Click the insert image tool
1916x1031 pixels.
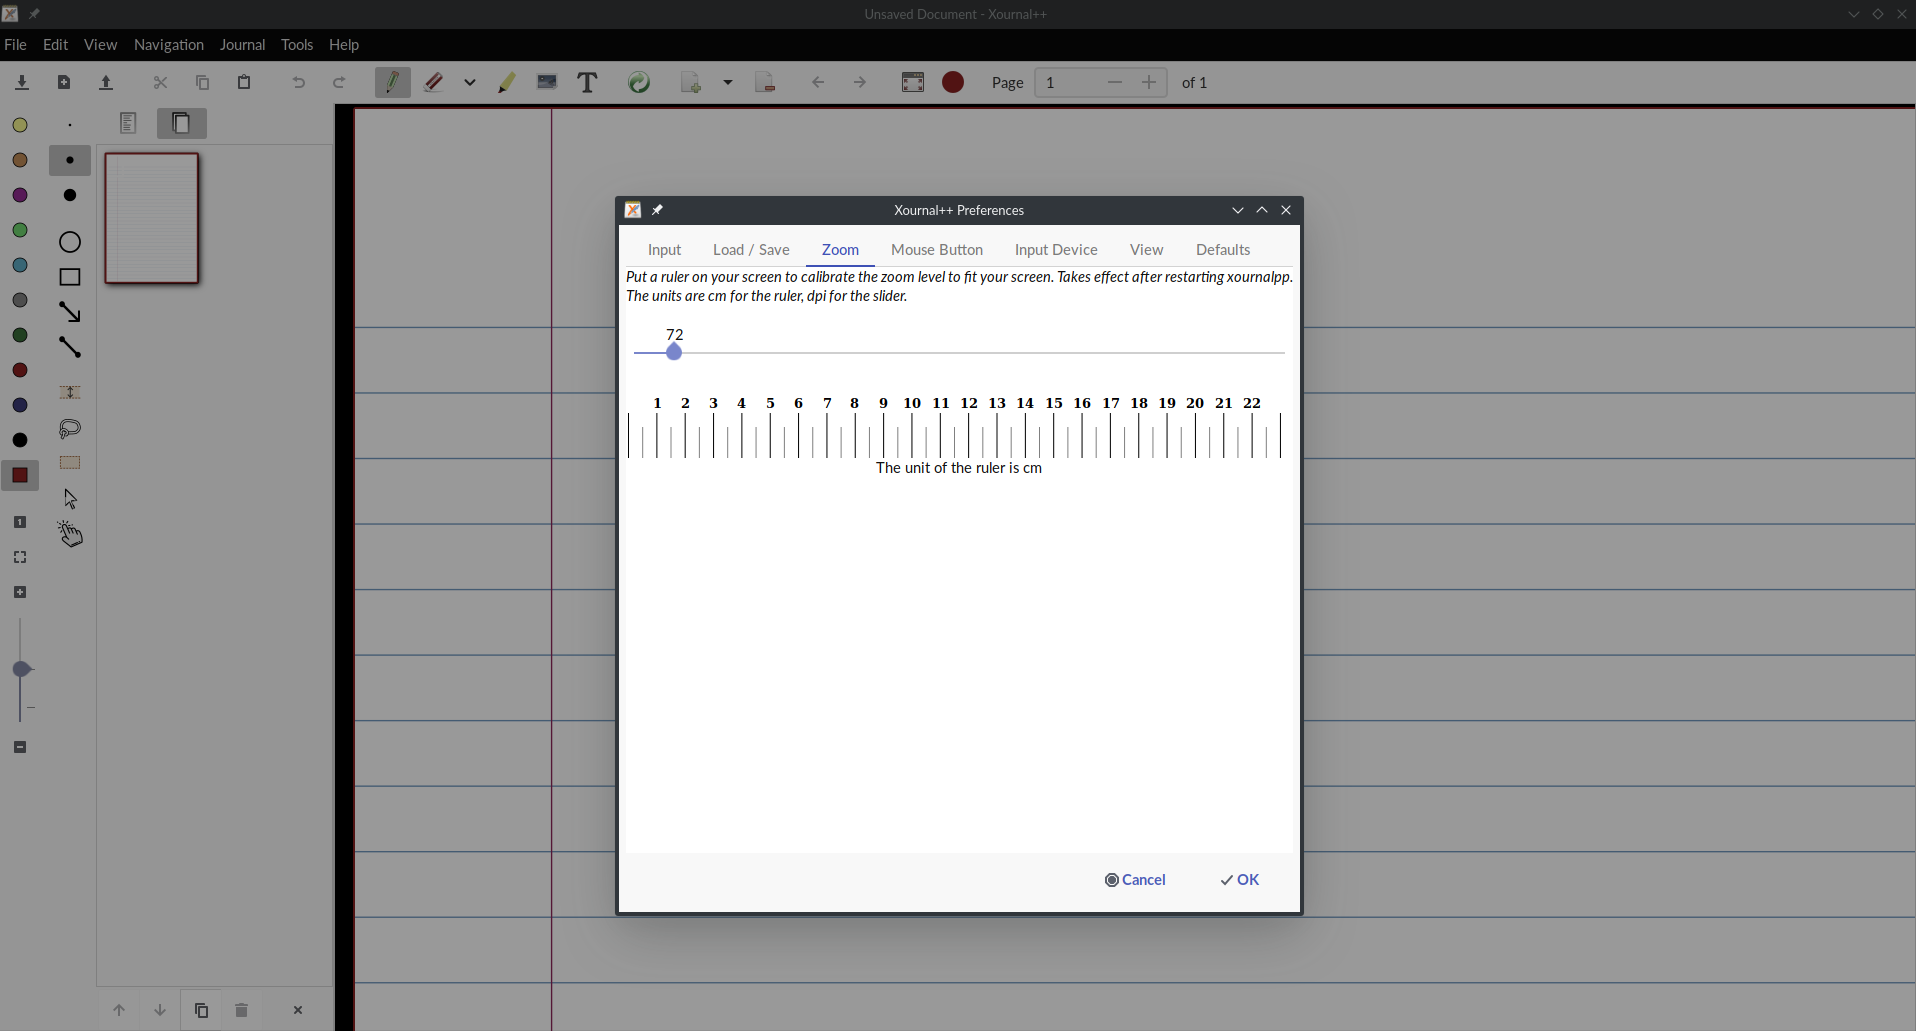click(547, 83)
